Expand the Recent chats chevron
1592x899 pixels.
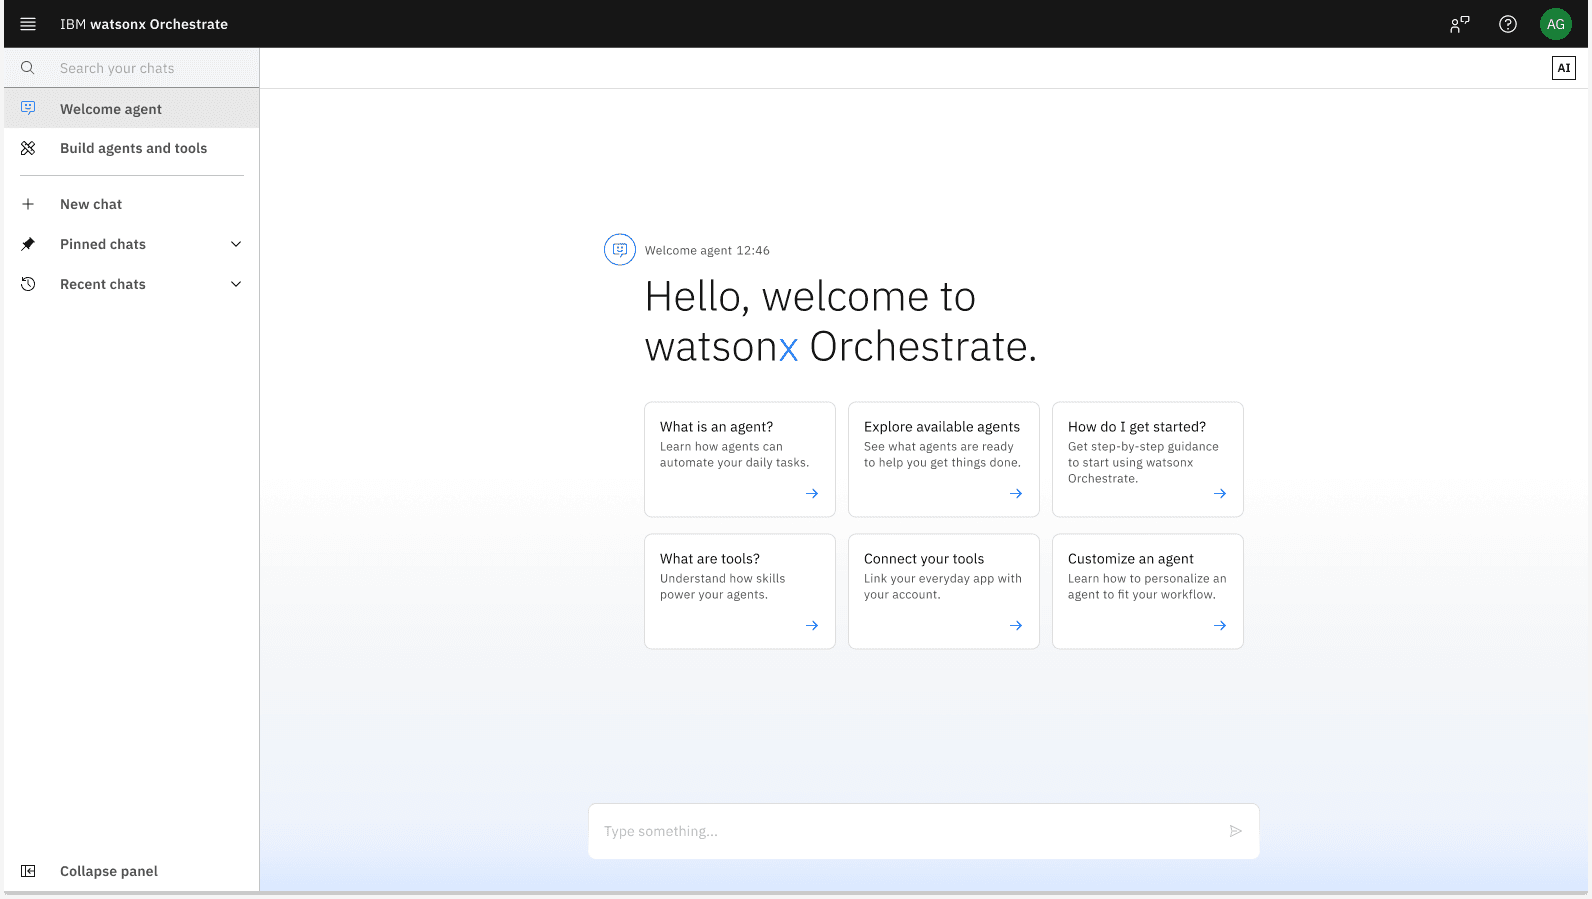(236, 284)
